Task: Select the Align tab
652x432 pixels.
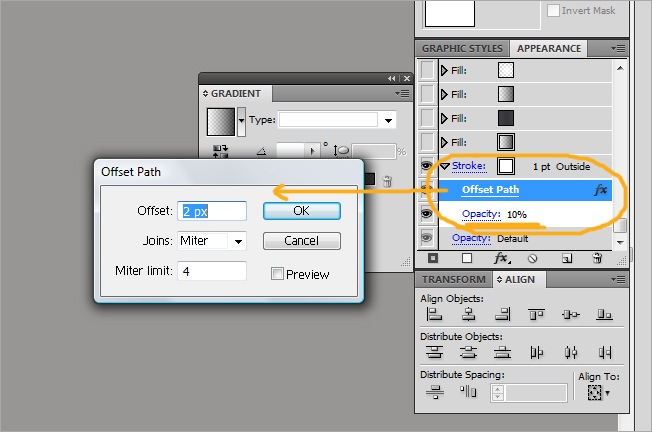Action: coord(519,279)
